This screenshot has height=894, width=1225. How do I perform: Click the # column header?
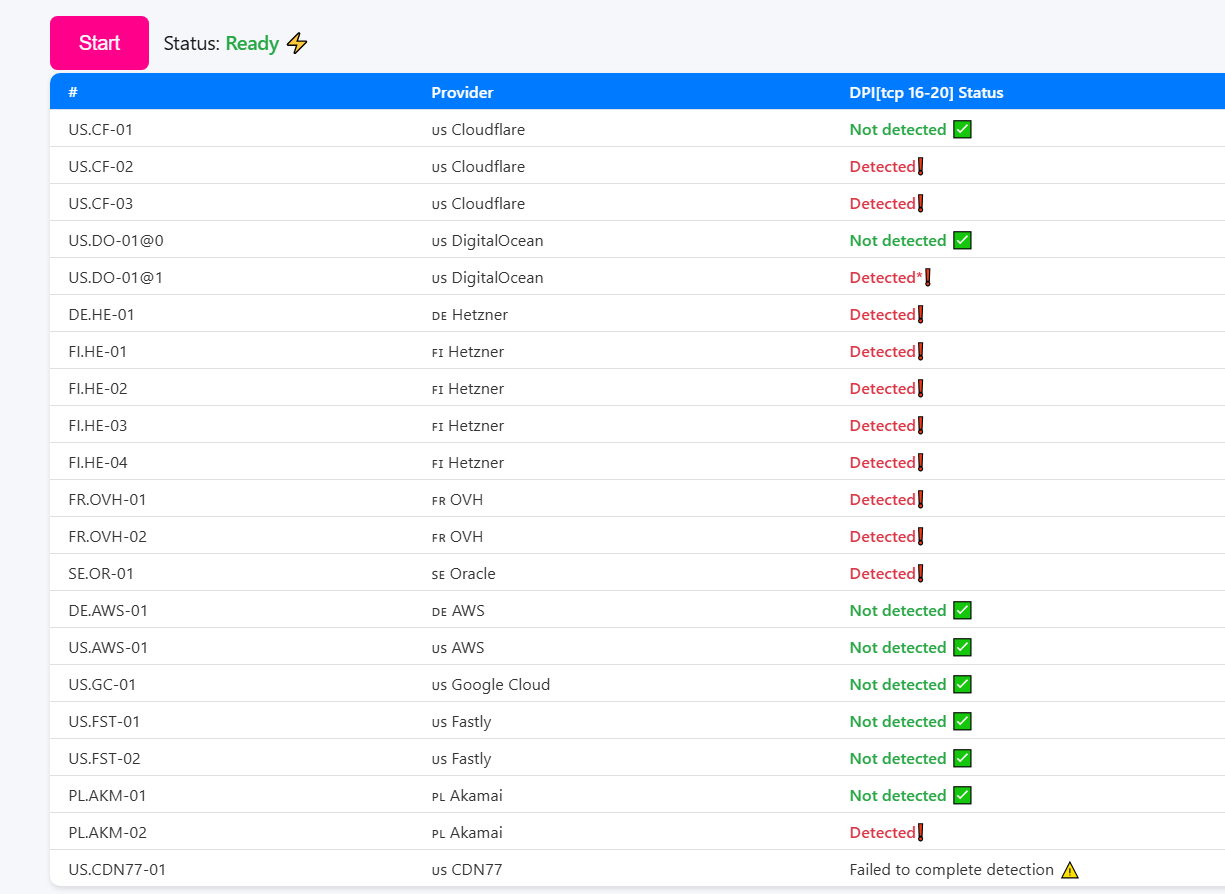[x=73, y=92]
